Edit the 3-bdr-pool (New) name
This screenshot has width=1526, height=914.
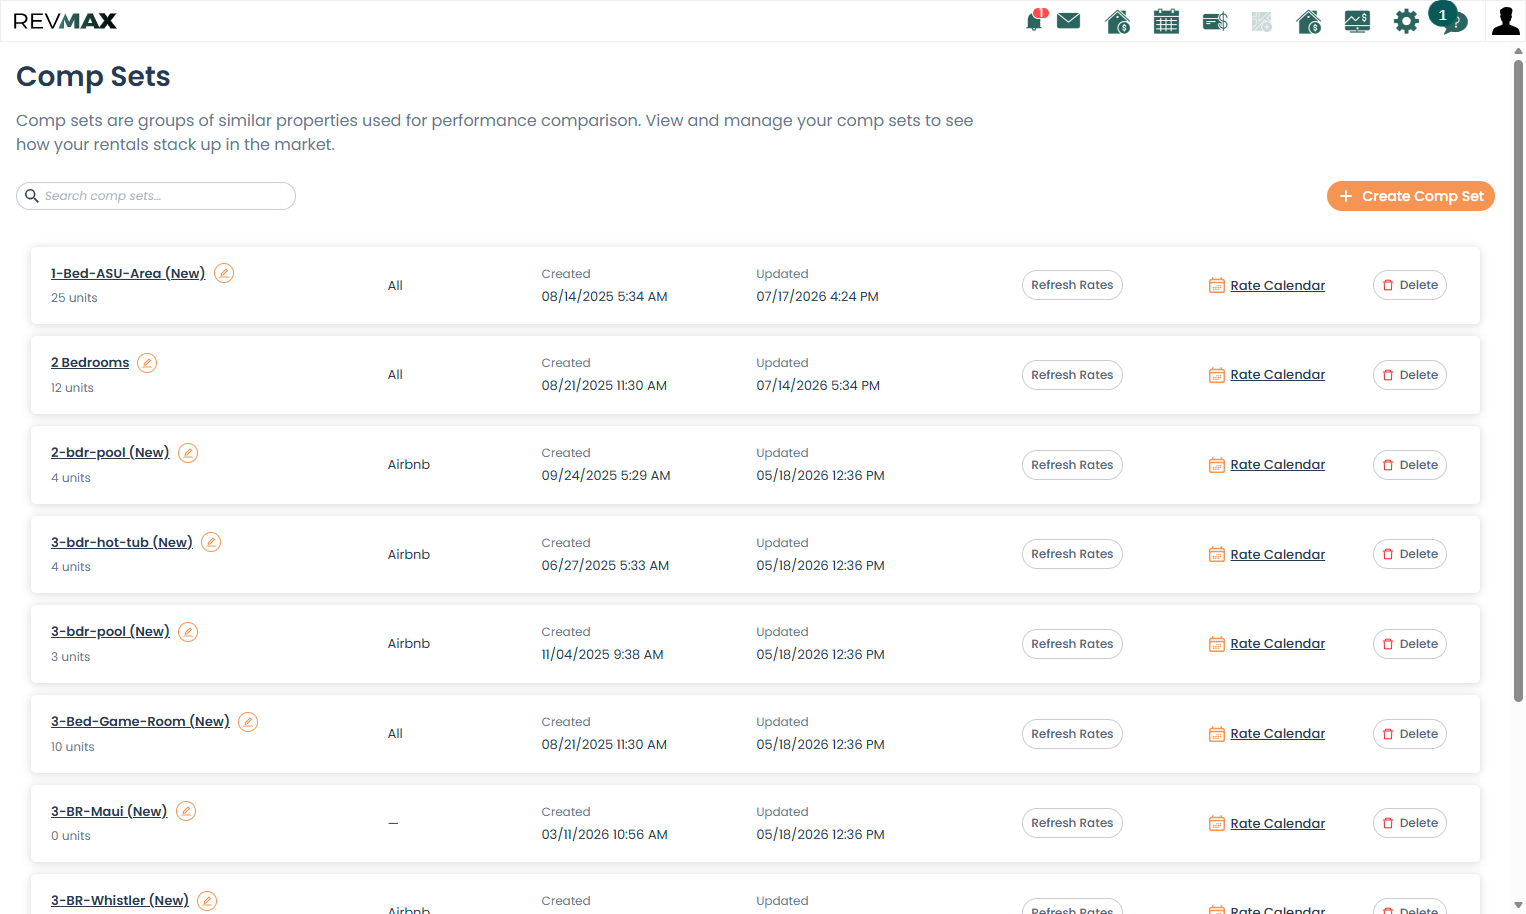188,632
